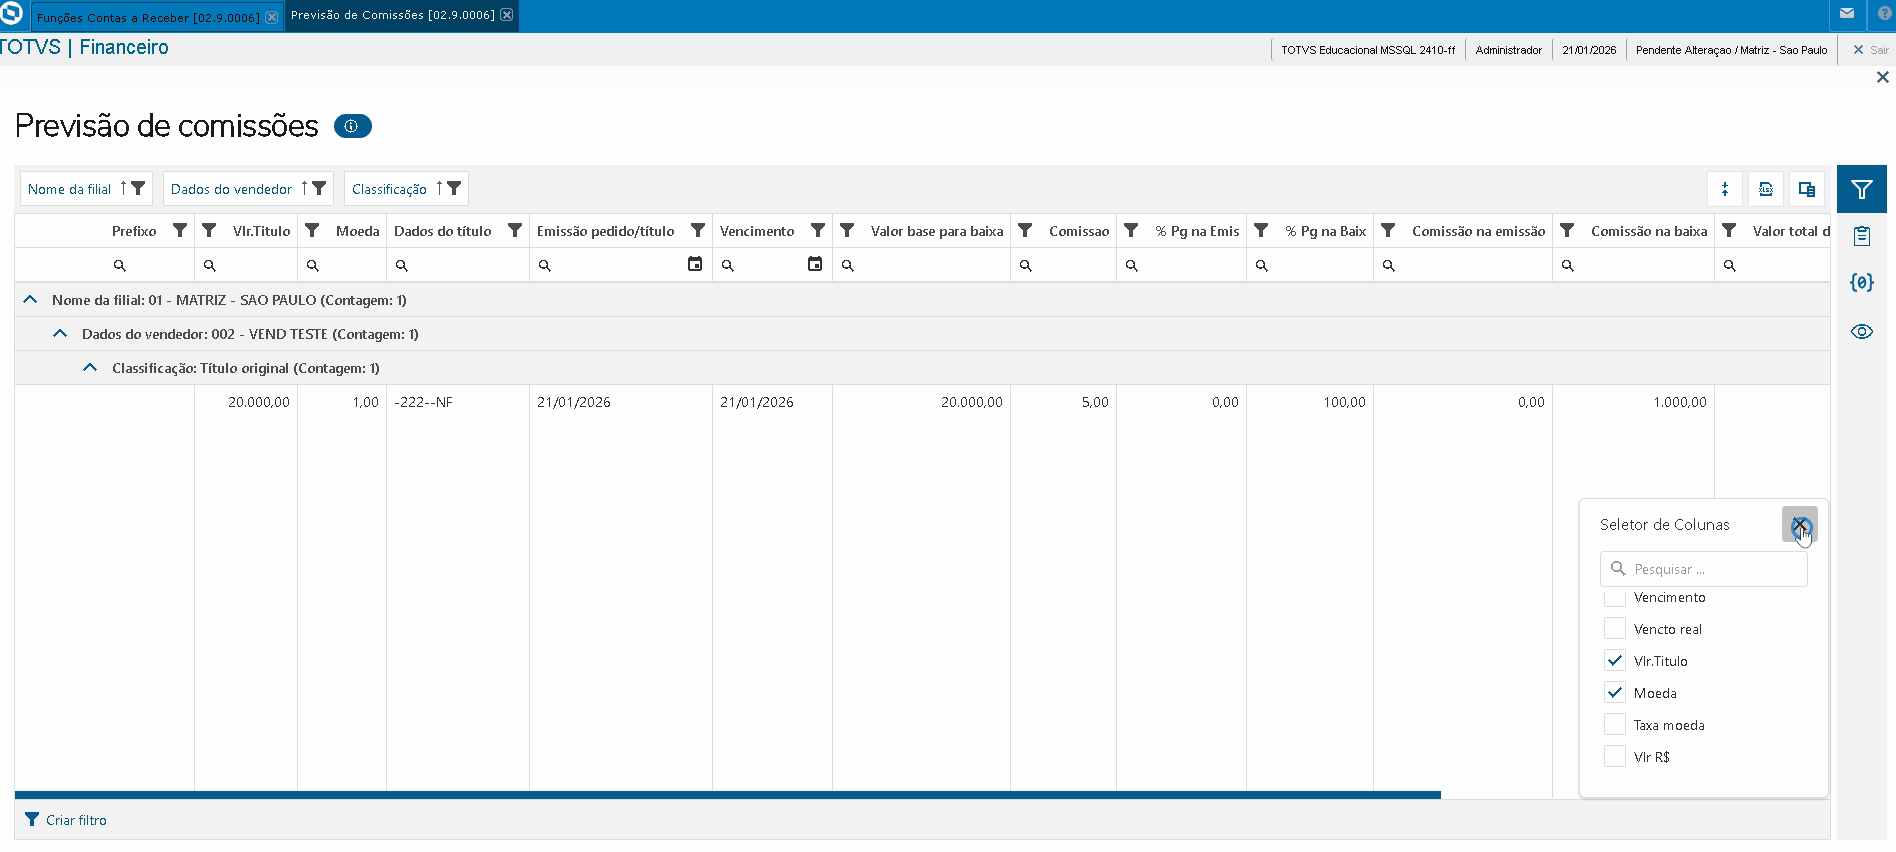Export the grid to XLSX
The height and width of the screenshot is (852, 1896).
coord(1766,189)
